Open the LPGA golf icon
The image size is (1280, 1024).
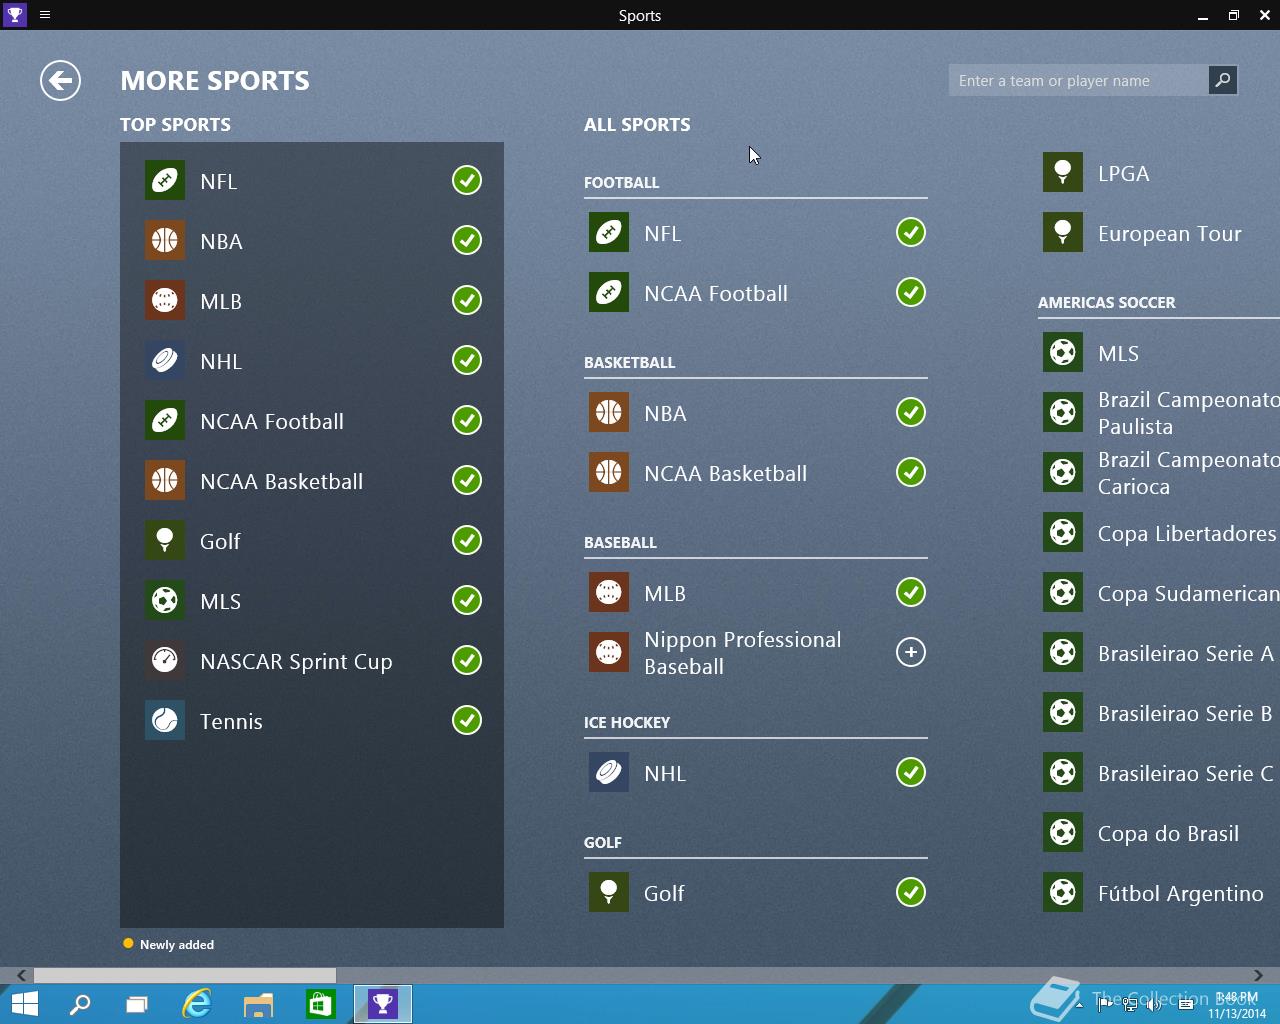coord(1063,172)
